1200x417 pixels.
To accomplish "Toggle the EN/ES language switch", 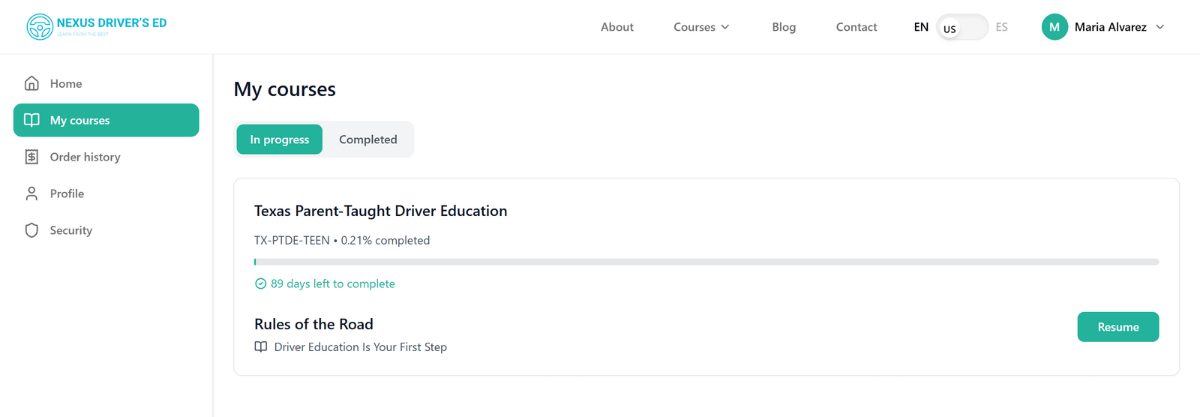I will 962,27.
